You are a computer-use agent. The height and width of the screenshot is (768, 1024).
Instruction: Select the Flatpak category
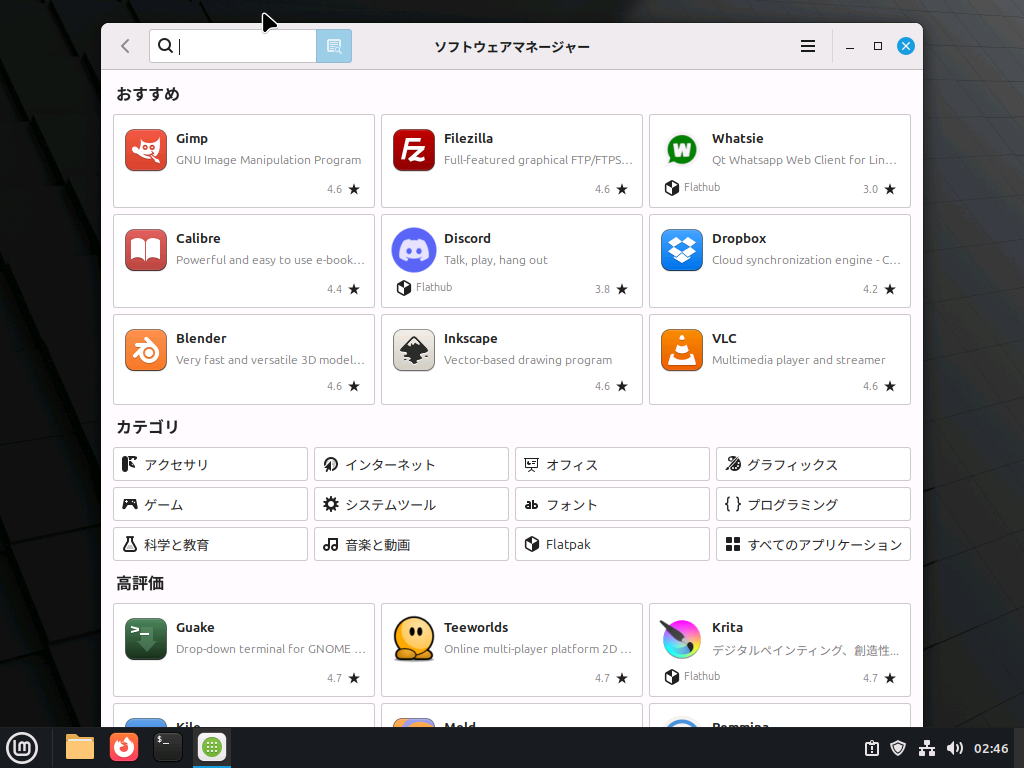click(612, 545)
